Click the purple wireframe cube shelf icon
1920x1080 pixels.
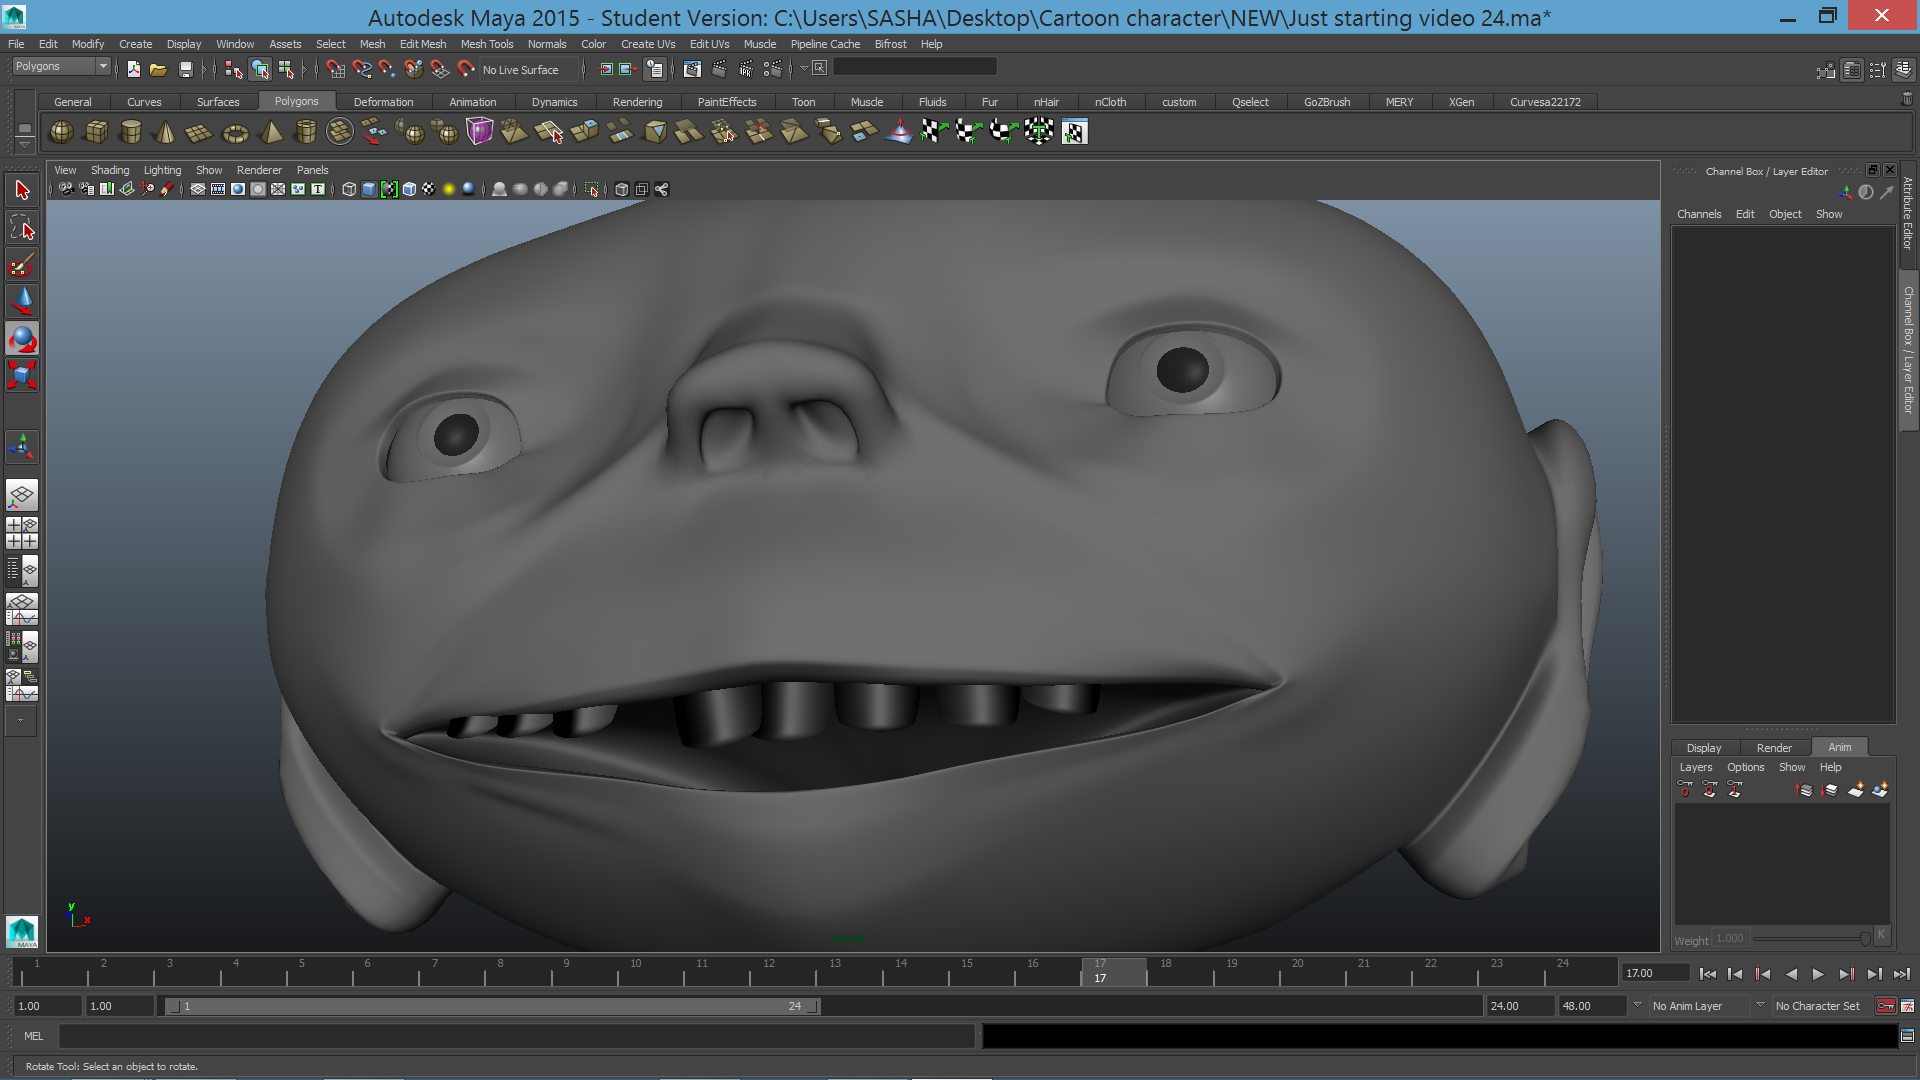coord(480,131)
